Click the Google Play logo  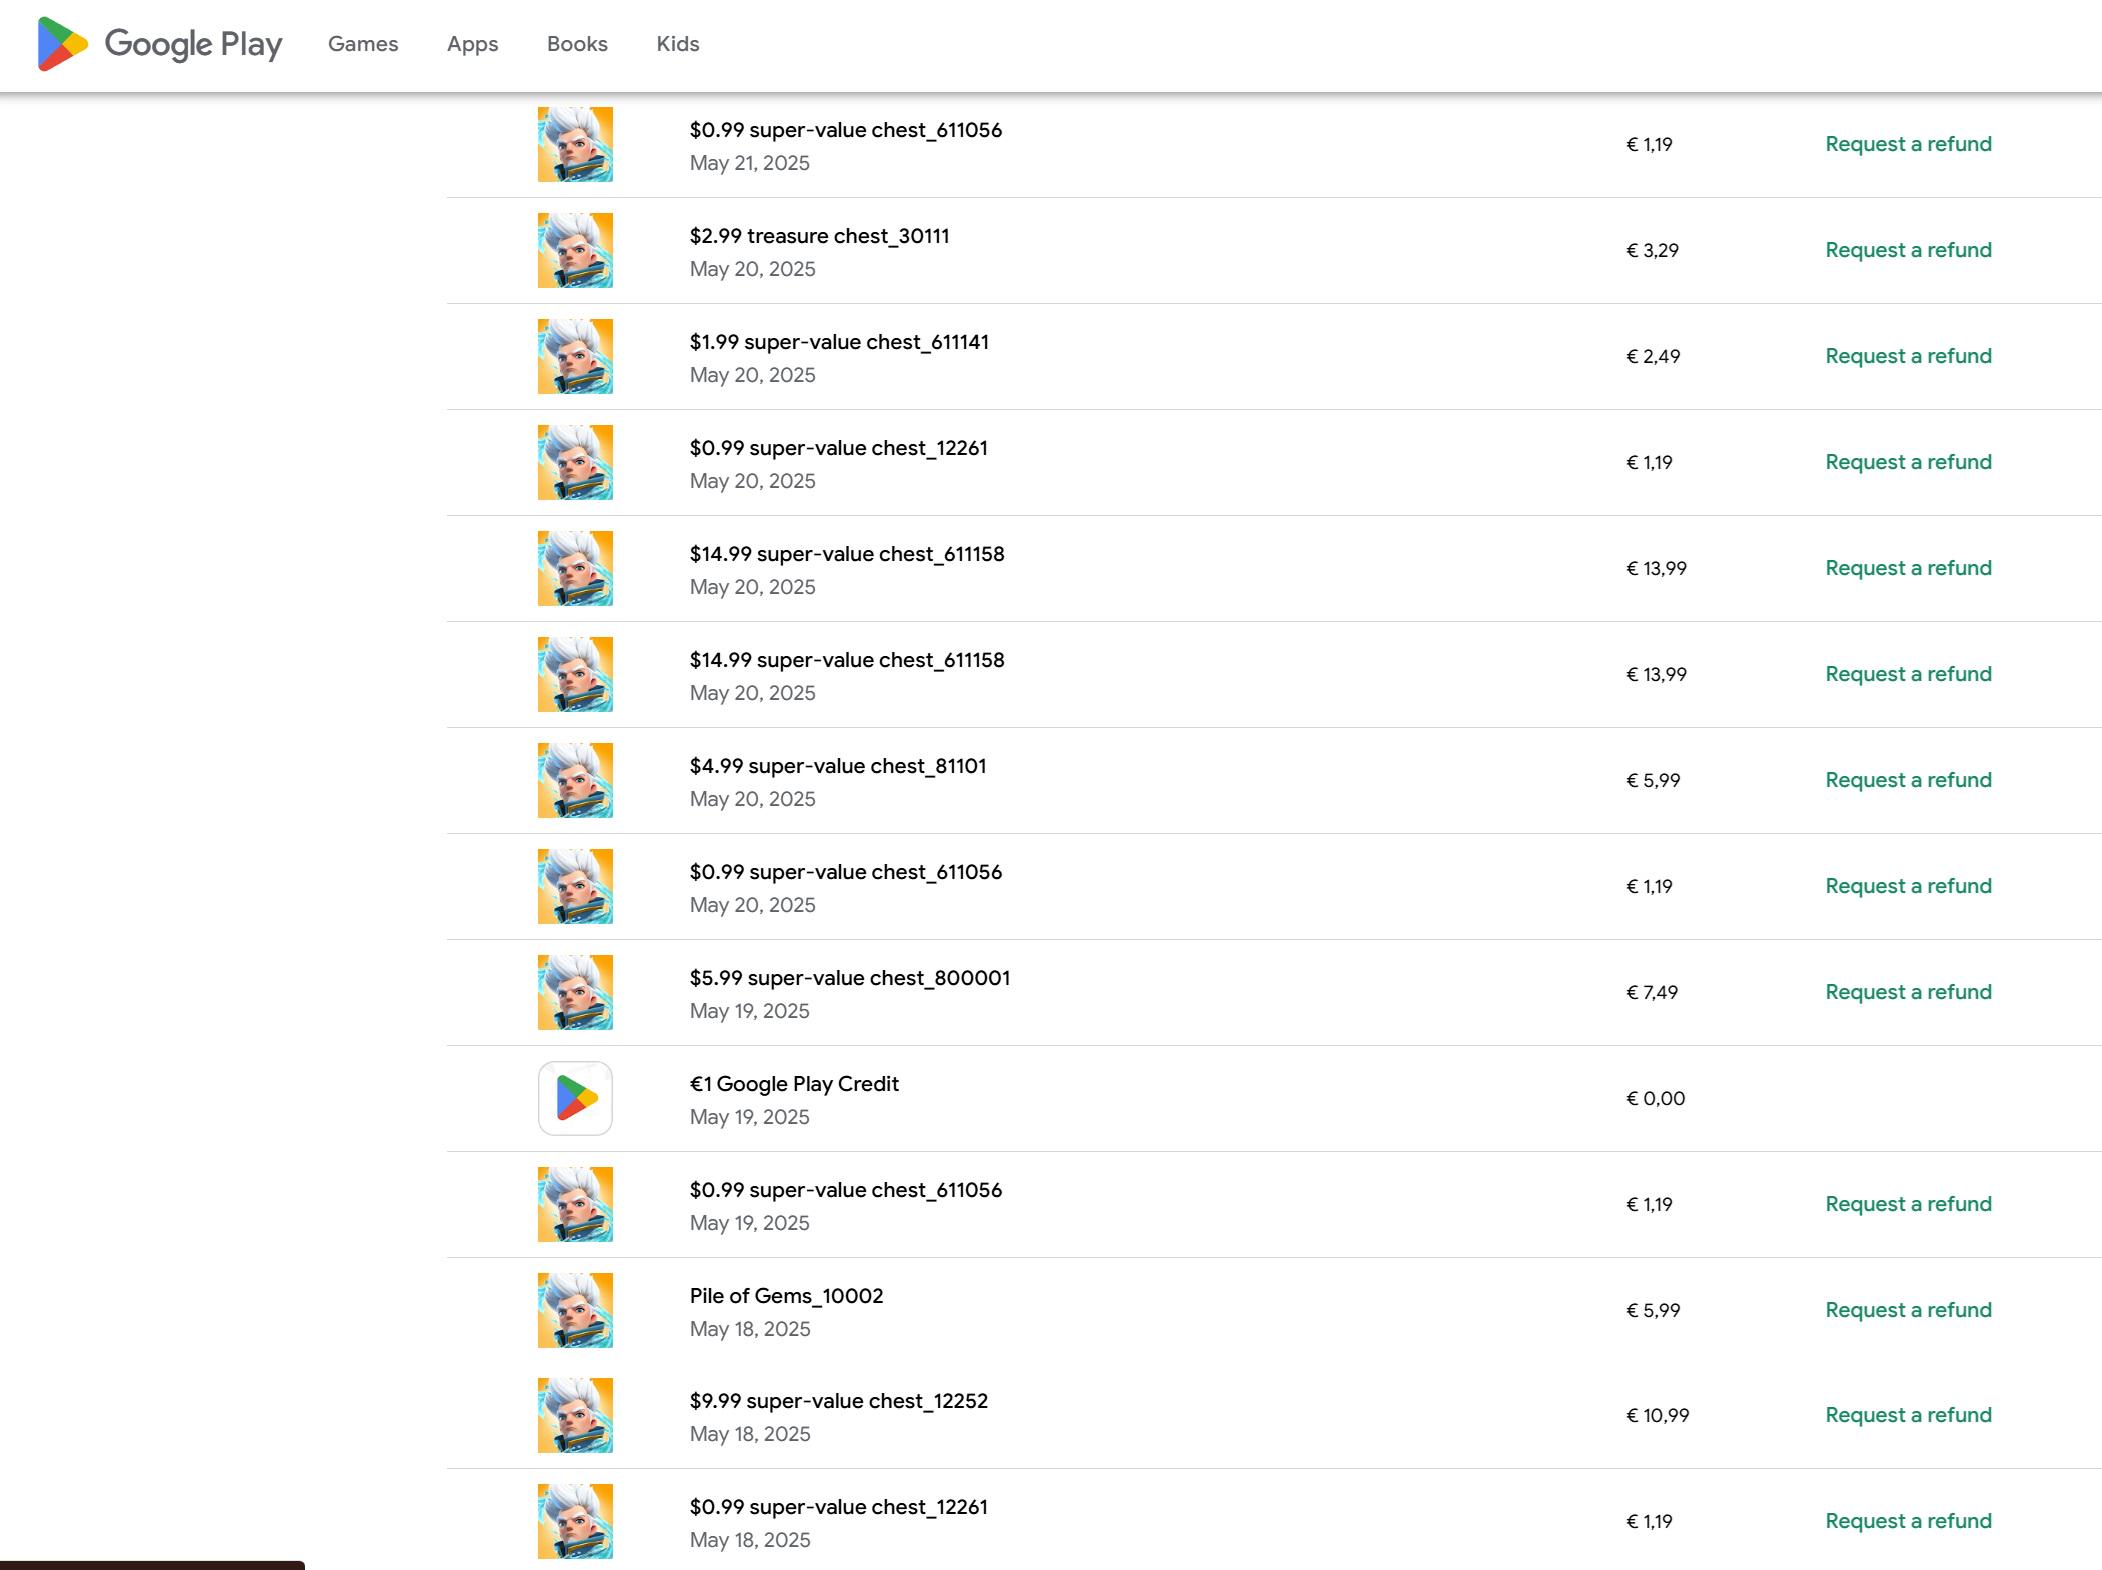(160, 44)
